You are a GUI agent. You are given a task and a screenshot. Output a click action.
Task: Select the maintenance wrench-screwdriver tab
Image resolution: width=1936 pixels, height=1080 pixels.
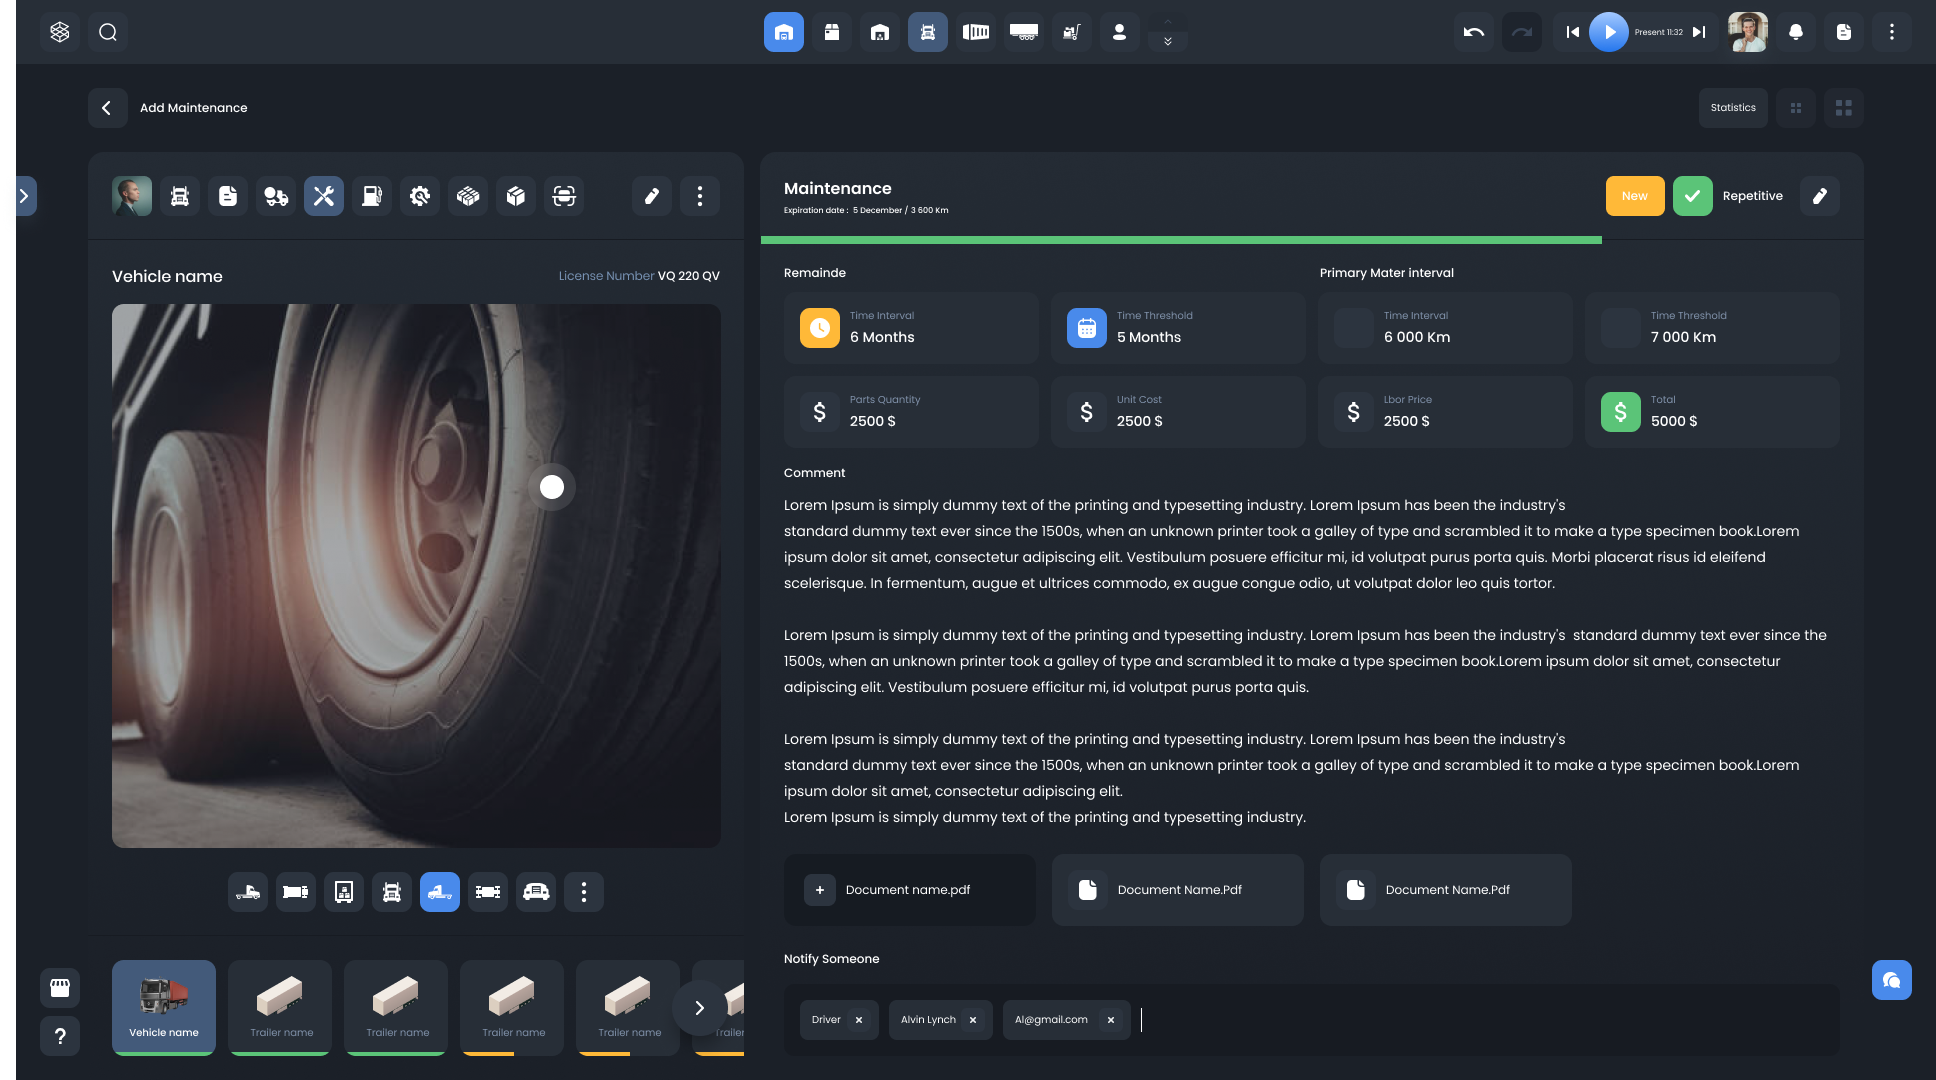(x=324, y=196)
